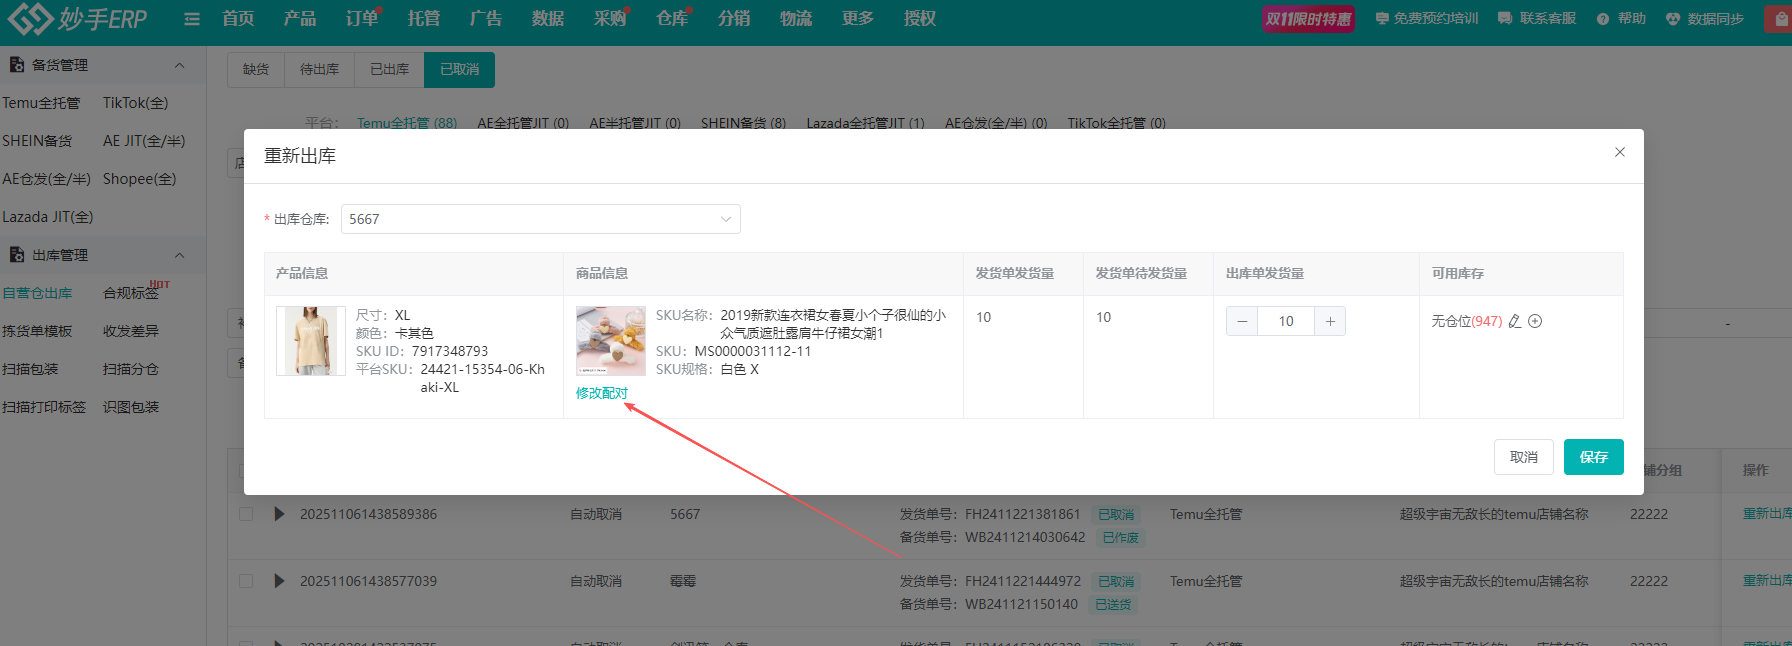Open 联系客服 customer service
This screenshot has width=1792, height=646.
pyautogui.click(x=1537, y=19)
